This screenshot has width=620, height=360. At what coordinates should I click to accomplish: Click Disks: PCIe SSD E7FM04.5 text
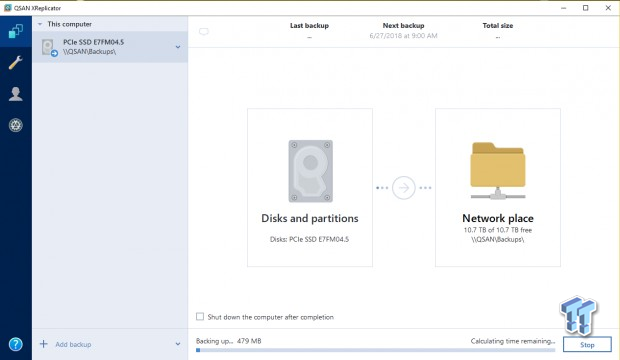[x=310, y=239]
